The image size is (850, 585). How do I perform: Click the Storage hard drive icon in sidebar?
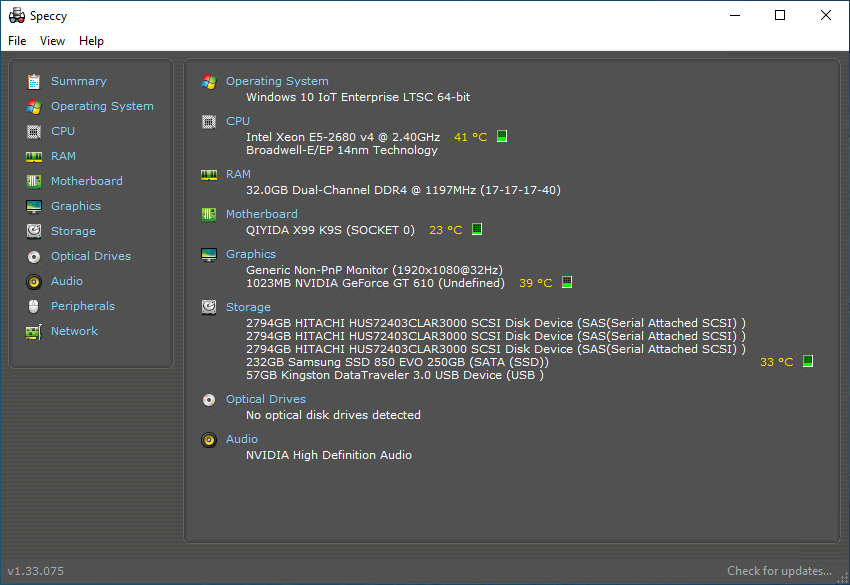coord(34,231)
